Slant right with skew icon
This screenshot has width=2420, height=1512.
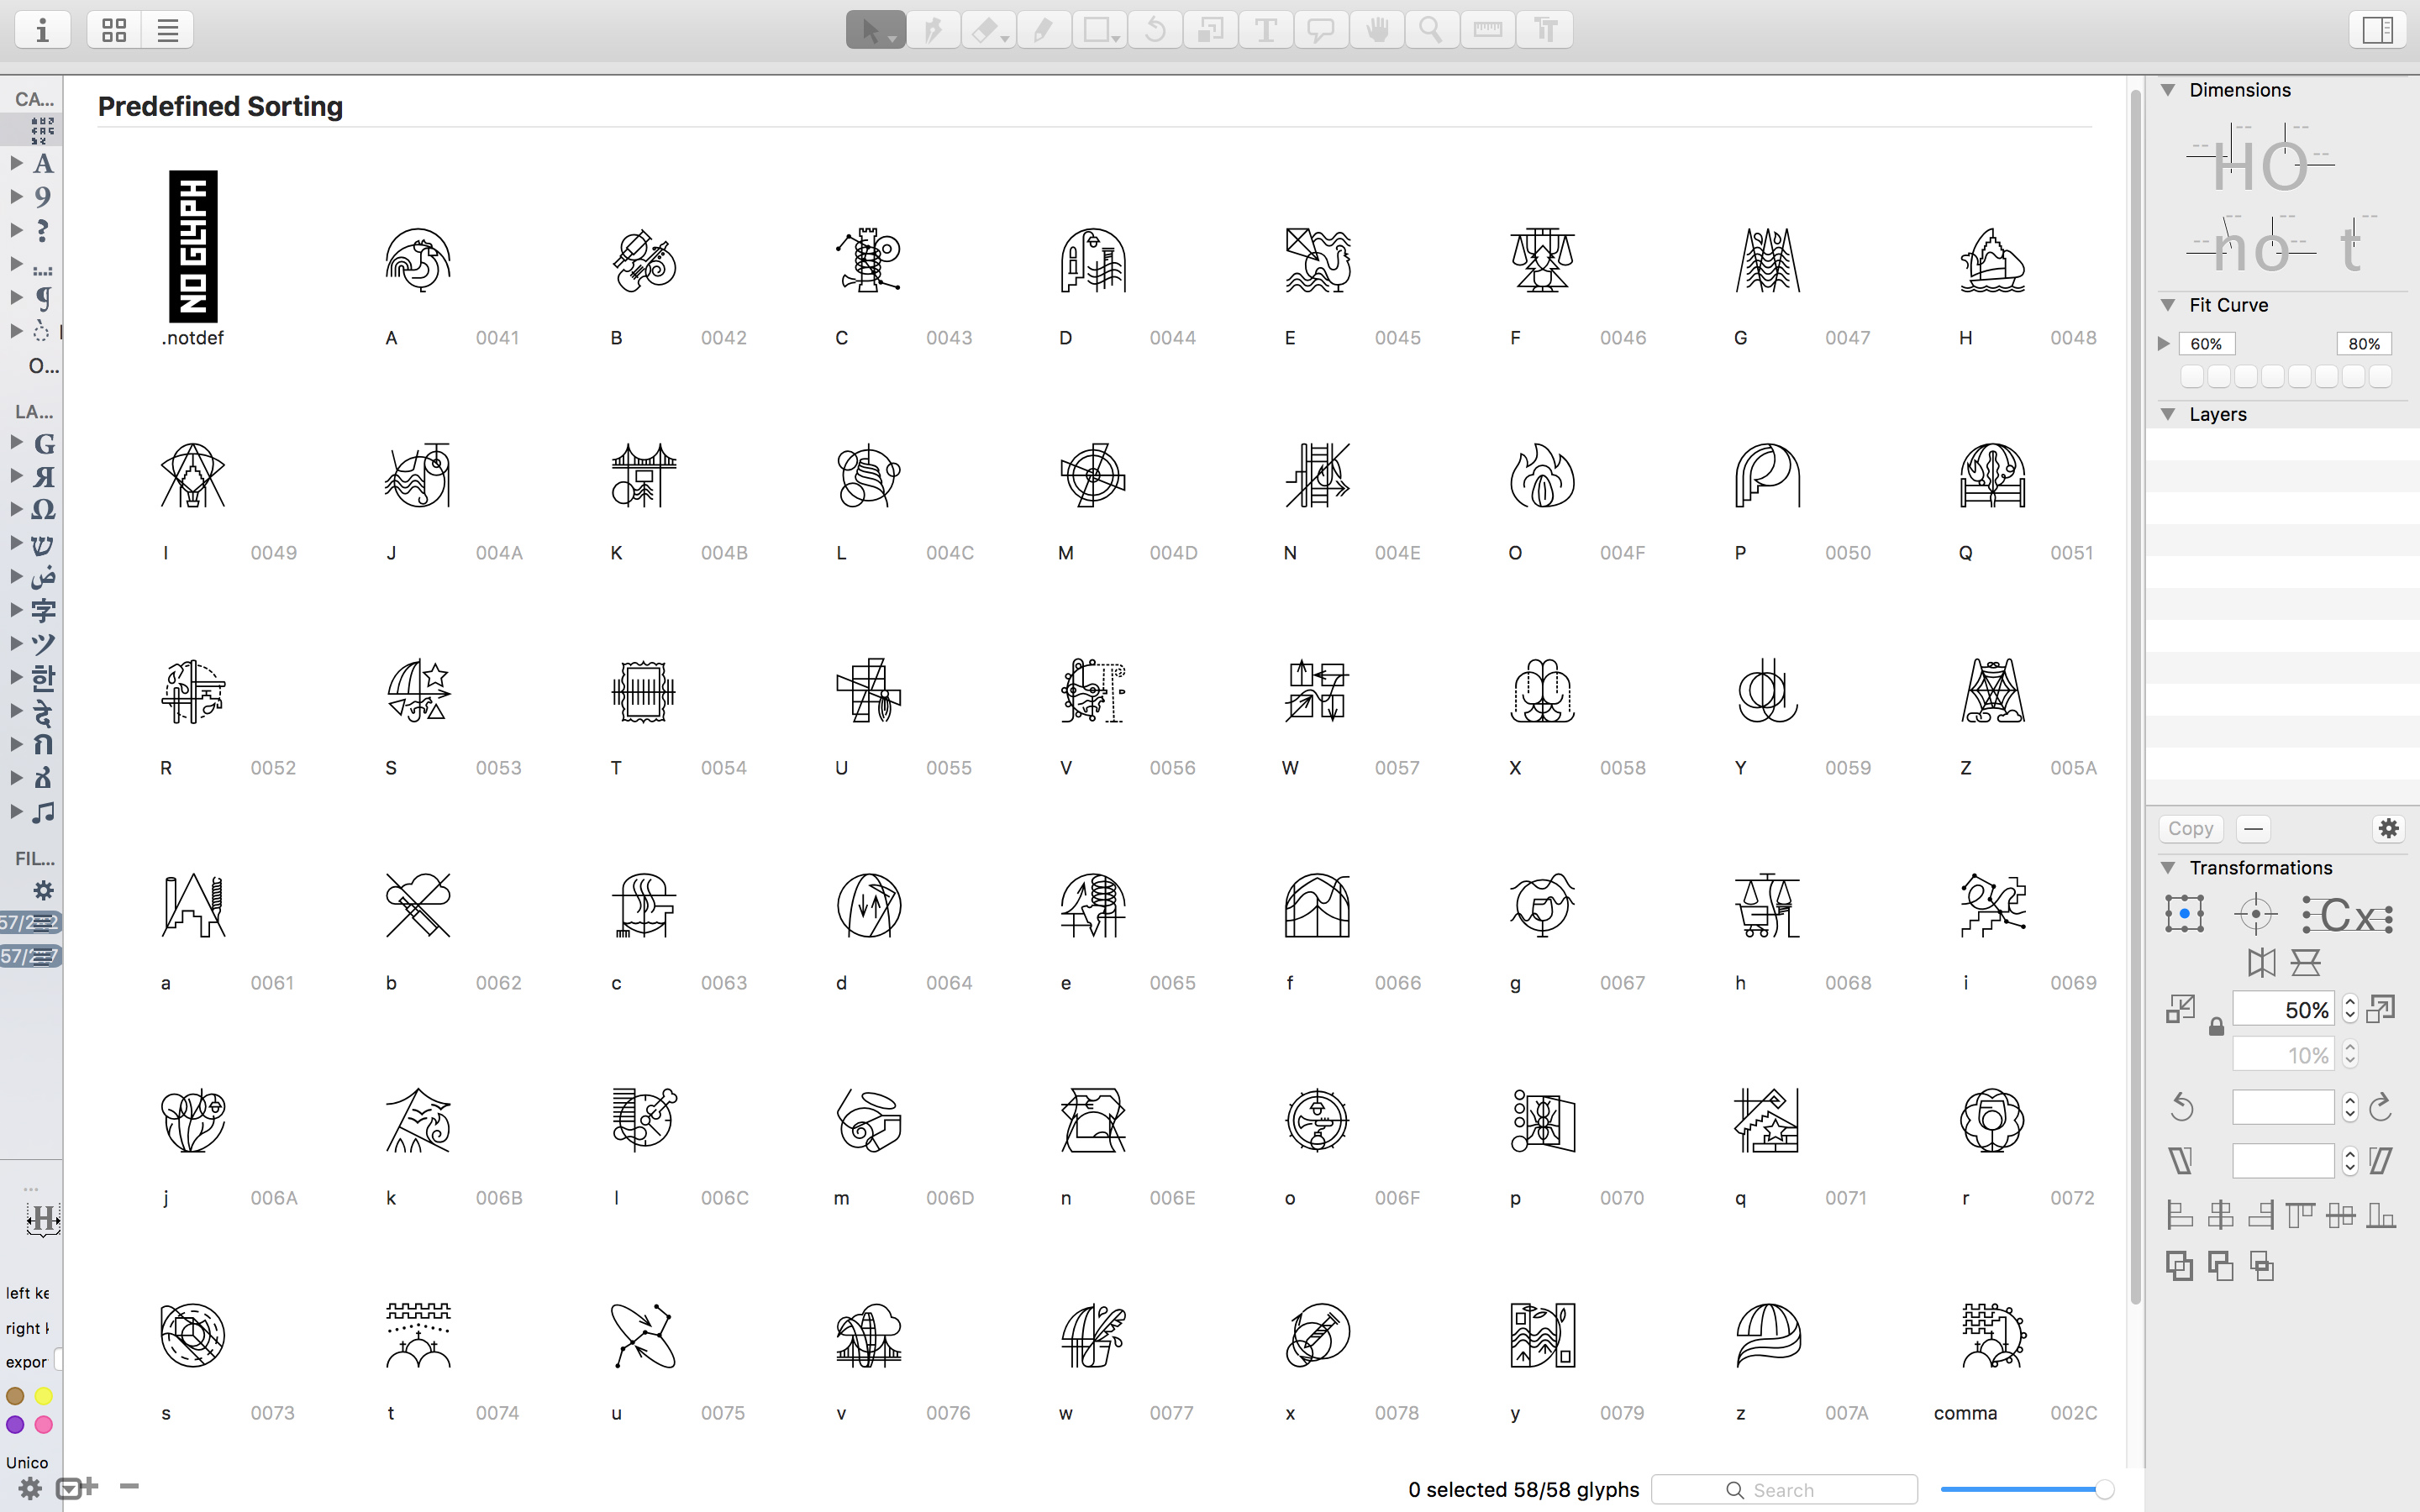point(2381,1161)
